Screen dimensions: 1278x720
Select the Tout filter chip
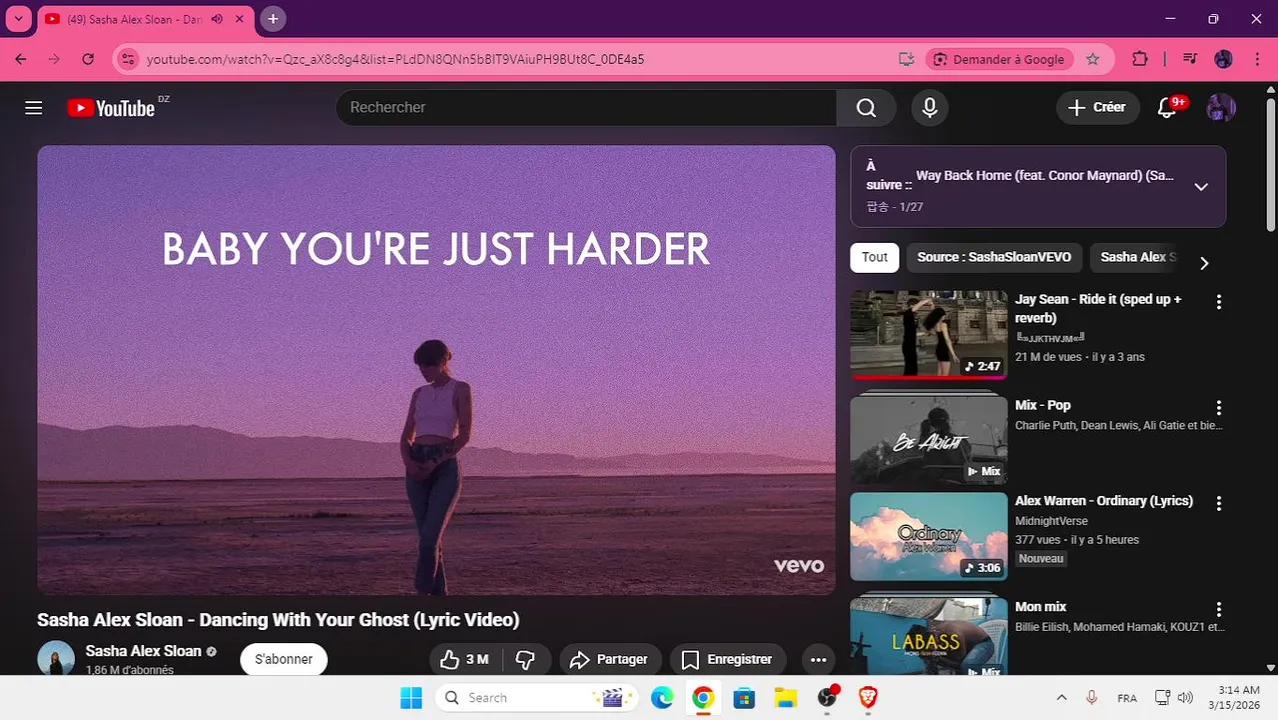pyautogui.click(x=875, y=257)
